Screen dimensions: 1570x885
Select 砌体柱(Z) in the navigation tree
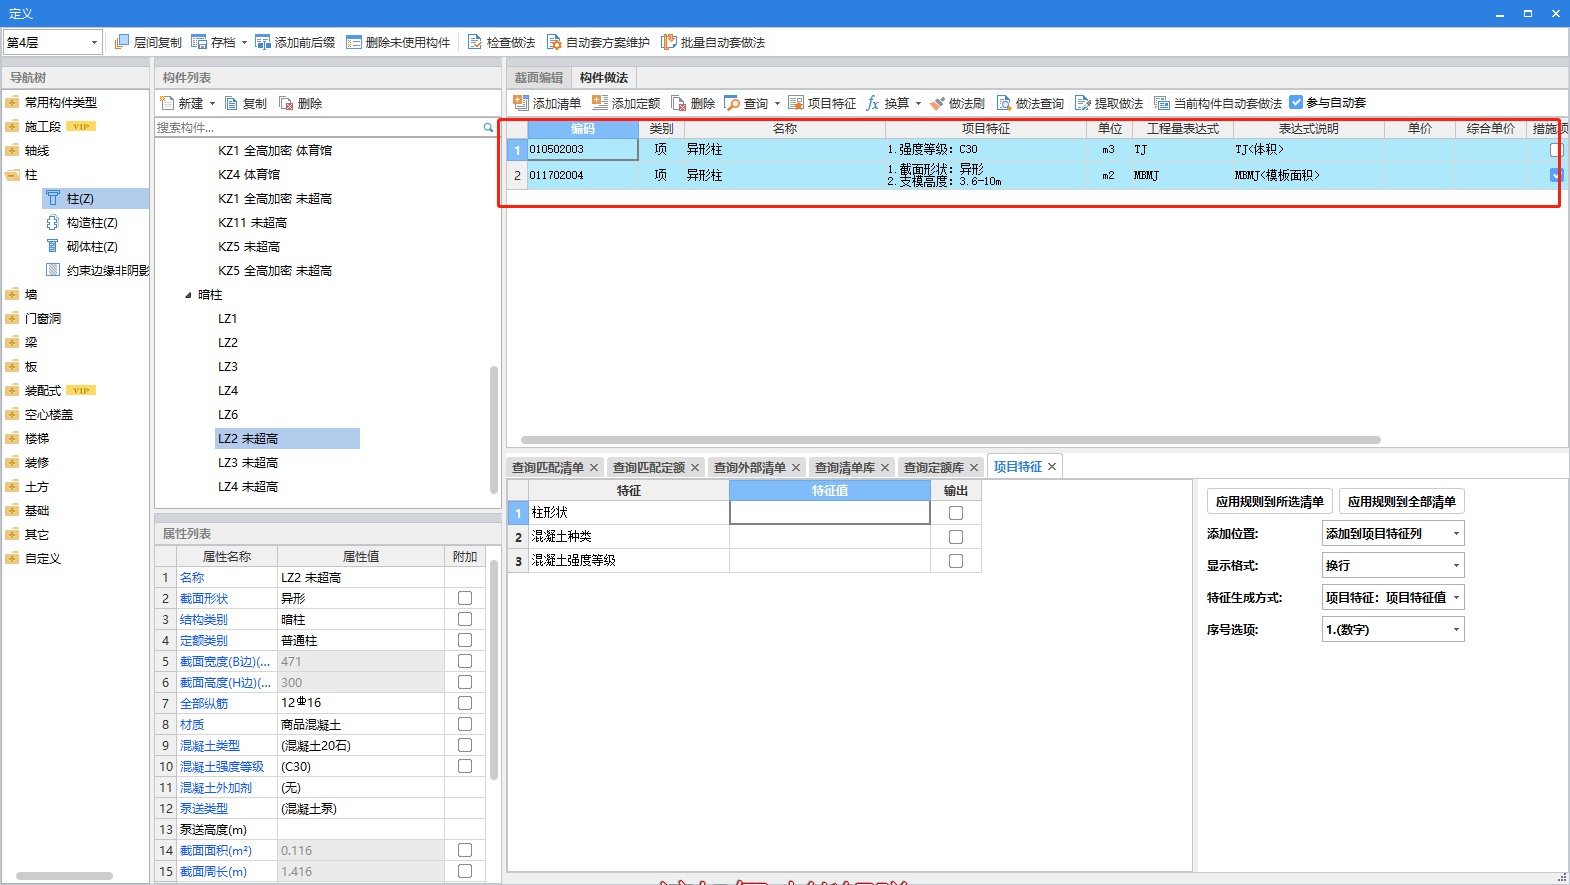coord(92,247)
